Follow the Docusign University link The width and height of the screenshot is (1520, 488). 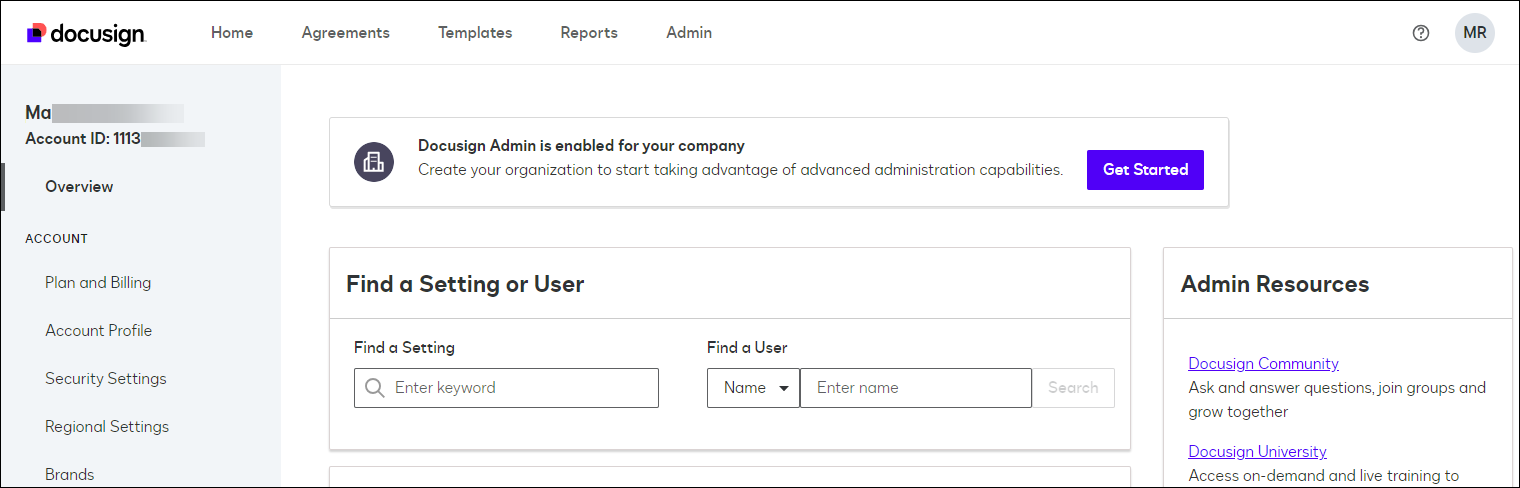[x=1257, y=451]
